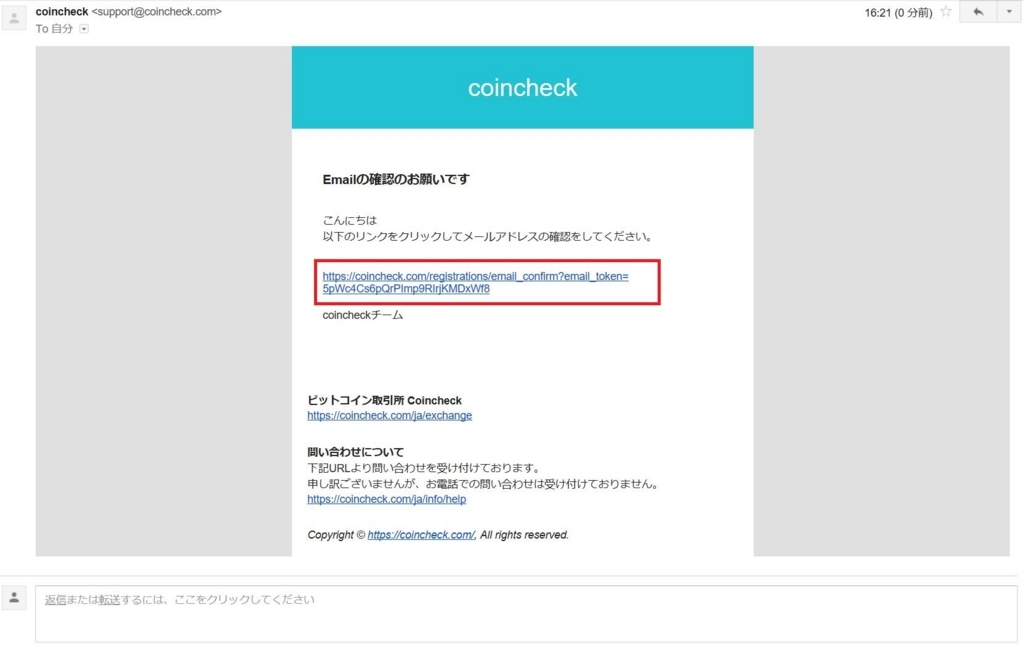The image size is (1024, 650).
Task: Click the 16:21 (0 分前) timestamp
Action: click(x=898, y=12)
